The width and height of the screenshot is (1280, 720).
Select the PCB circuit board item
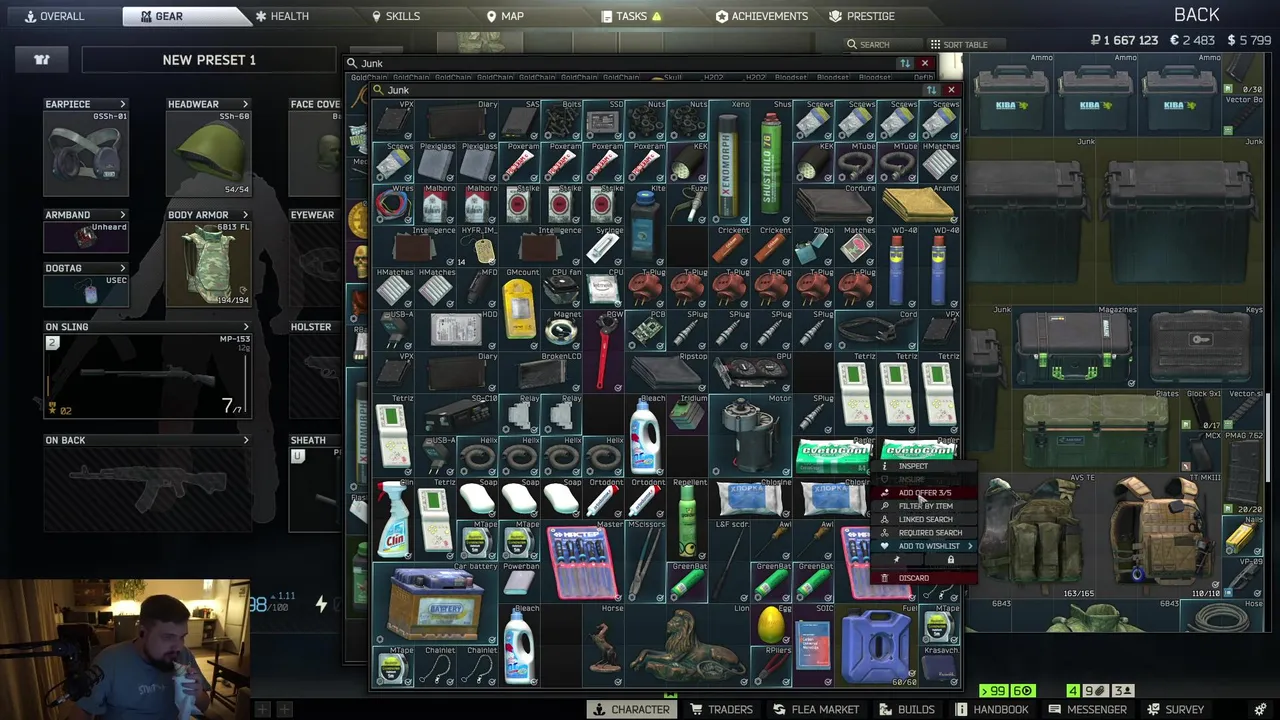645,330
